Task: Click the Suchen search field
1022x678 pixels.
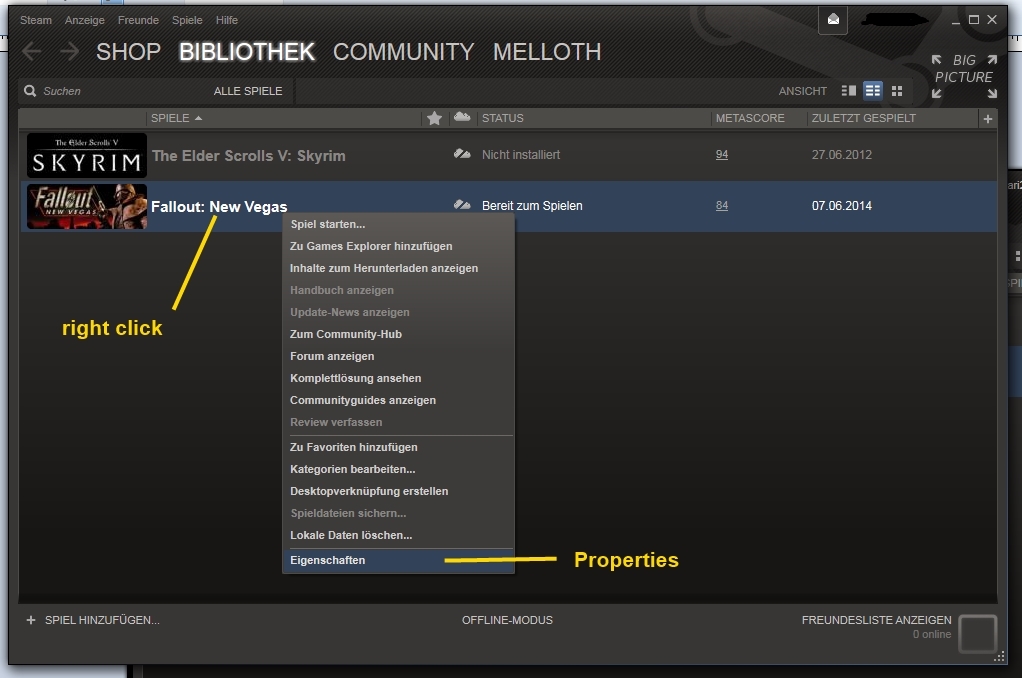Action: coord(117,91)
